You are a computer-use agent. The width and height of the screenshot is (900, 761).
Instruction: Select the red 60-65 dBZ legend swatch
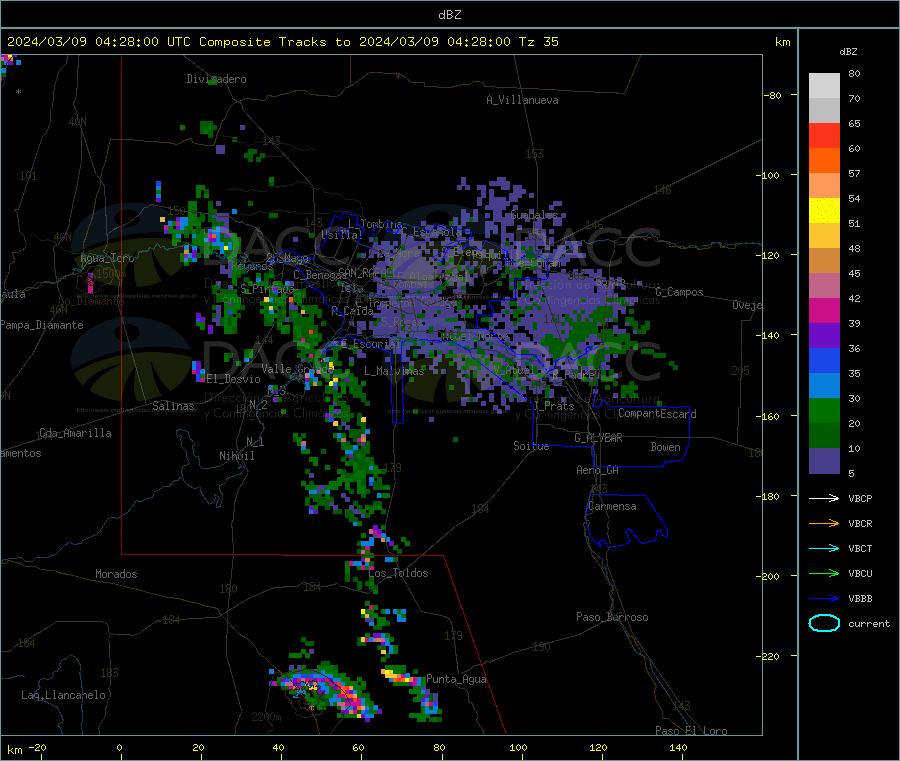(x=824, y=135)
